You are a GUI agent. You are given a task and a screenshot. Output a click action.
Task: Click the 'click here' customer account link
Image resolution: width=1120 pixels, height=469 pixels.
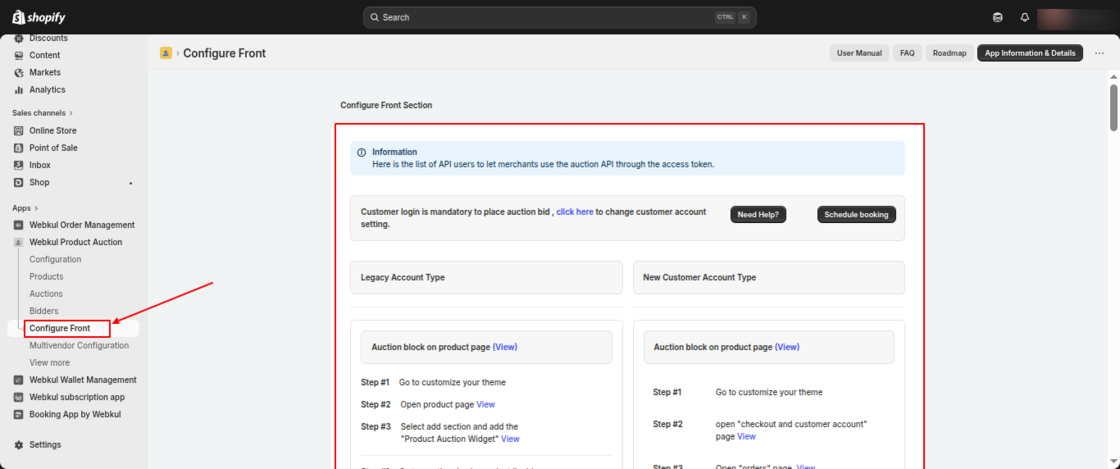pyautogui.click(x=575, y=212)
